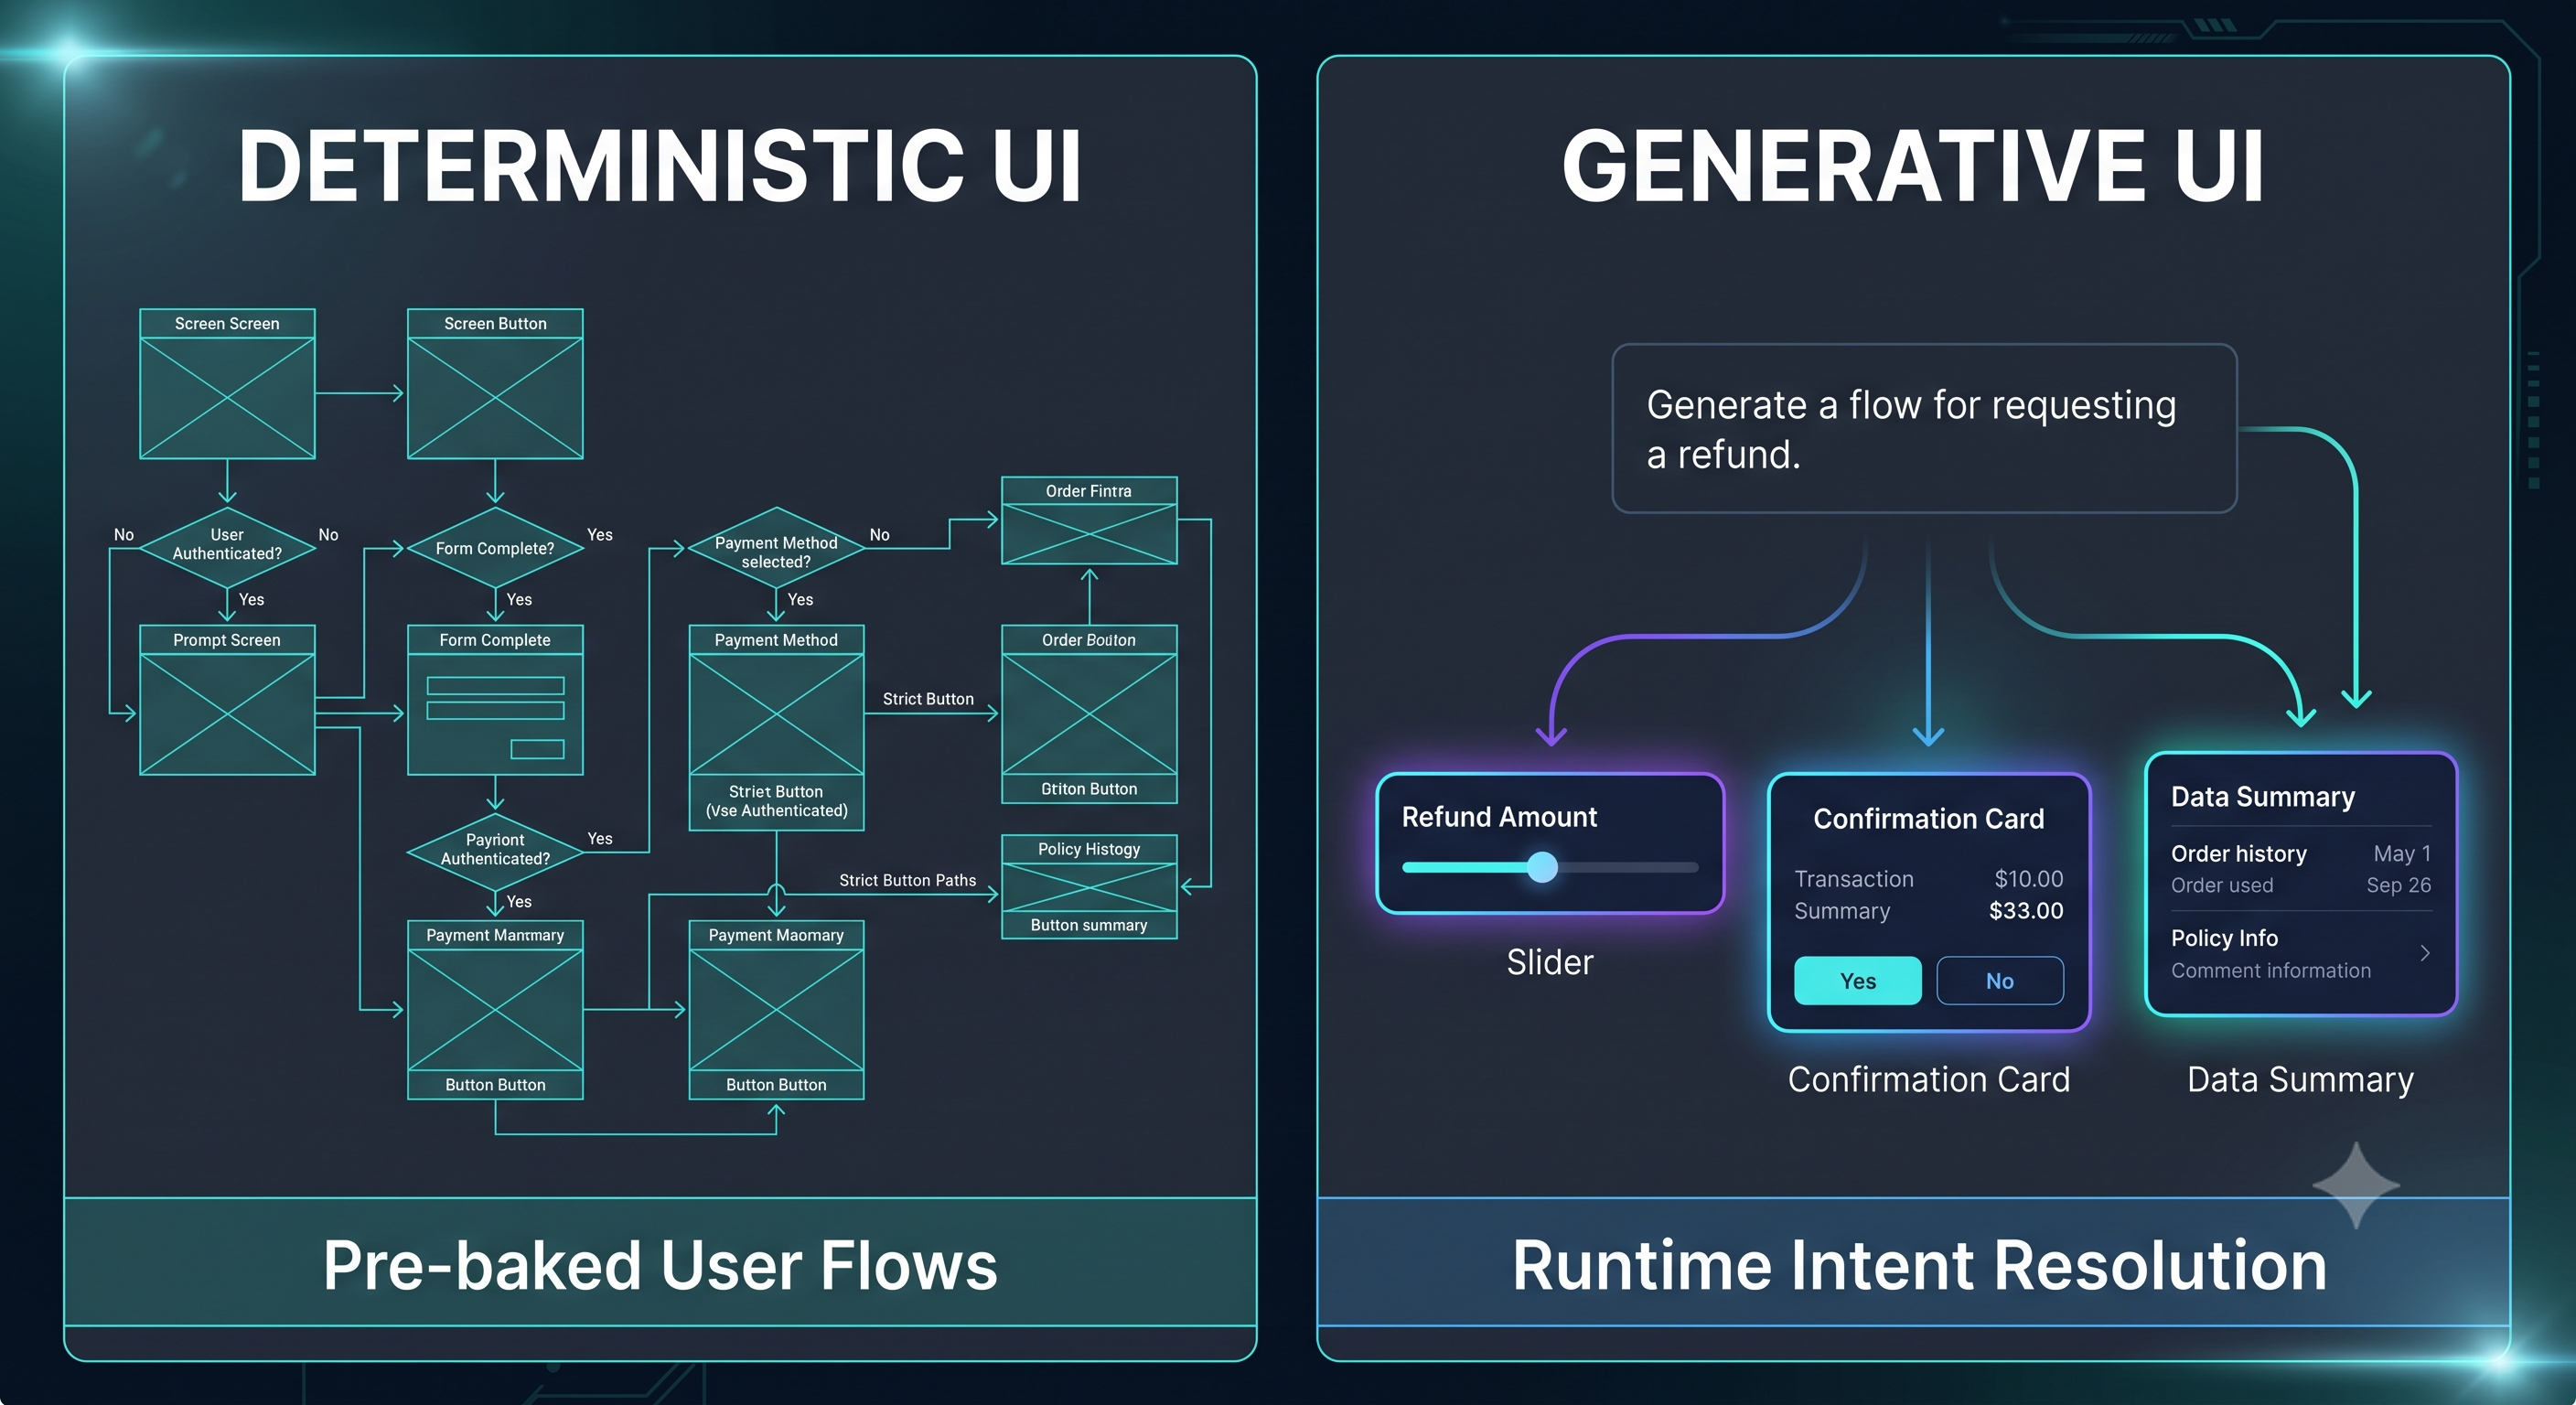The width and height of the screenshot is (2576, 1405).
Task: Click 'Button Button' label under Payment Manτmary
Action: (x=495, y=1085)
